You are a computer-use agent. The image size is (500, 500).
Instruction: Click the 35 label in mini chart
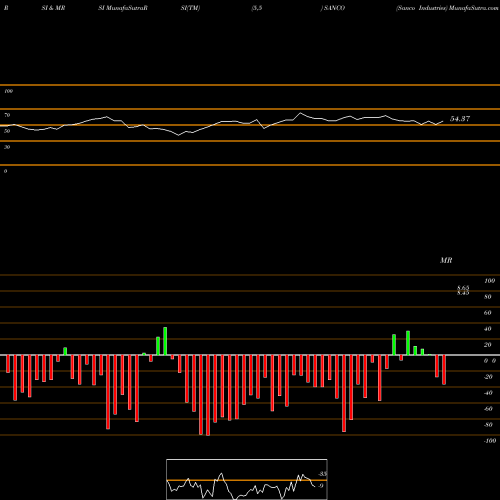click(x=322, y=474)
